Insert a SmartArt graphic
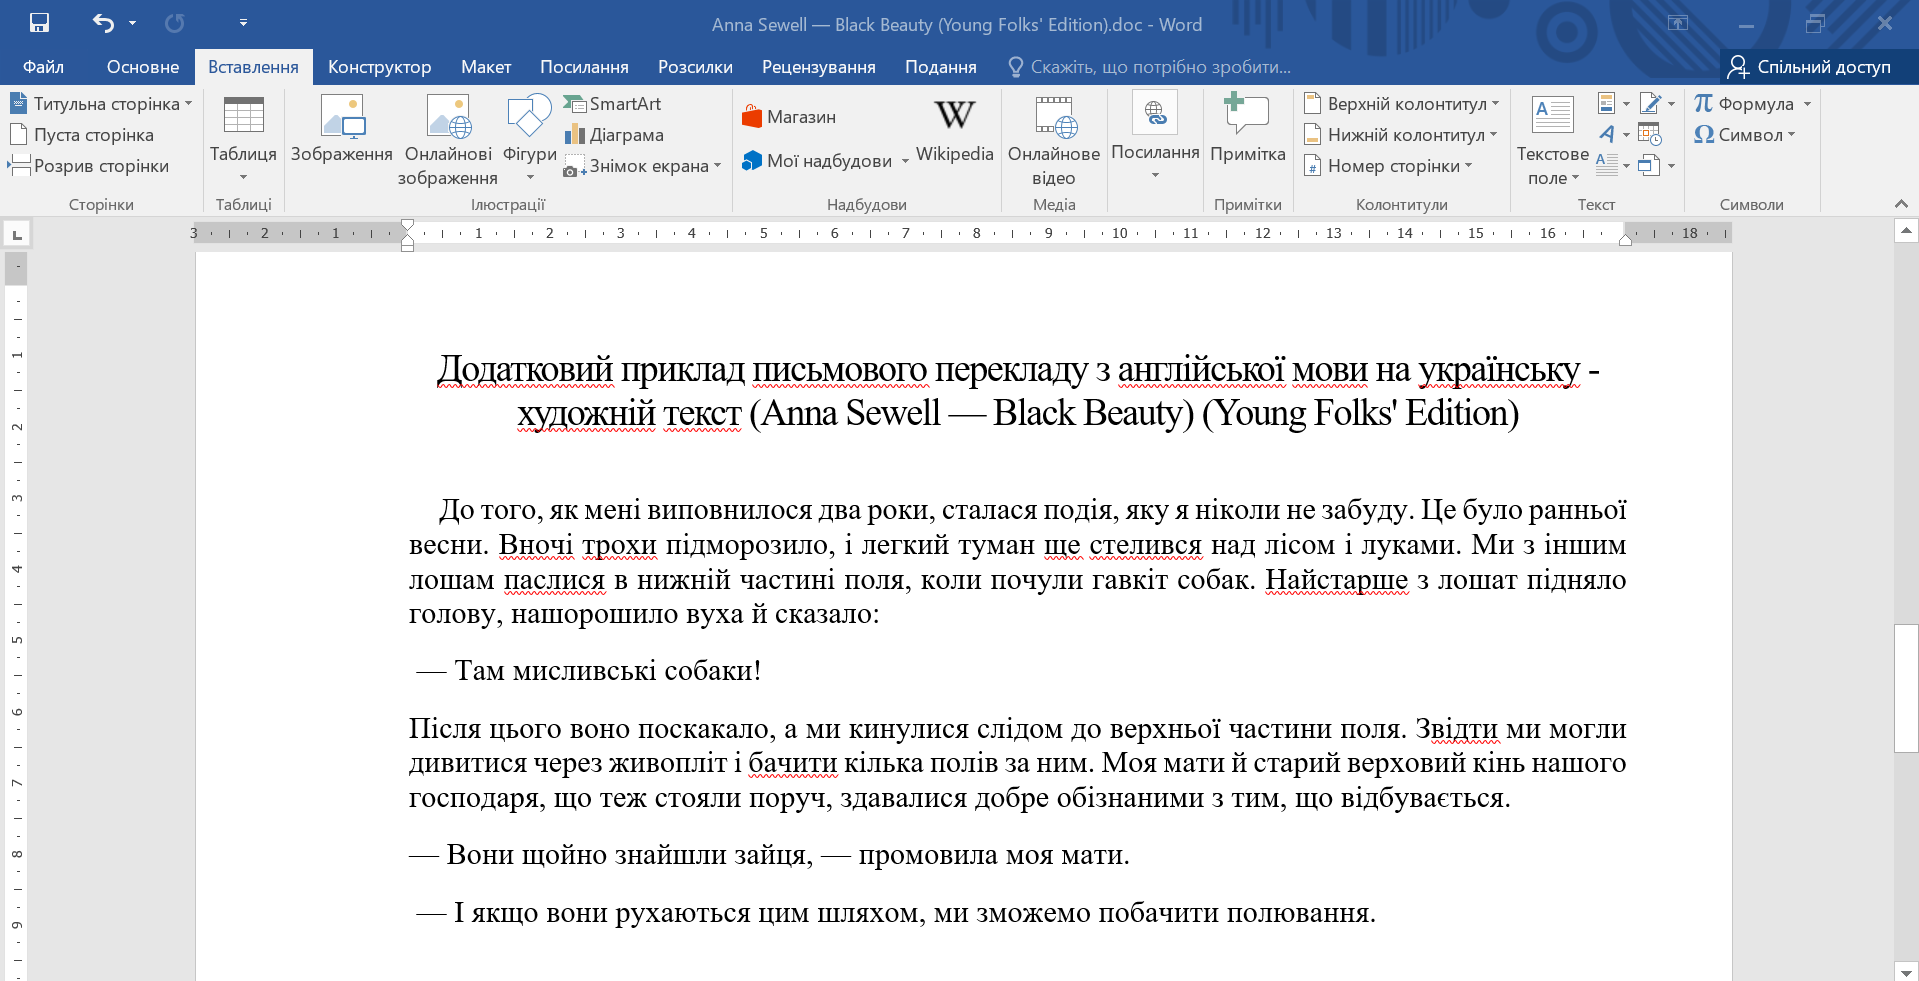 point(612,104)
